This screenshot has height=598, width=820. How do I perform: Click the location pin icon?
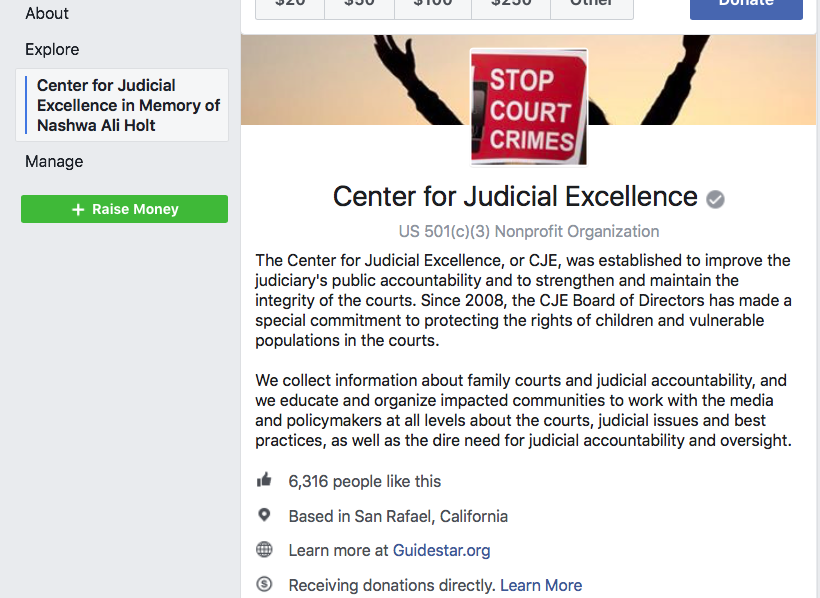coord(264,516)
